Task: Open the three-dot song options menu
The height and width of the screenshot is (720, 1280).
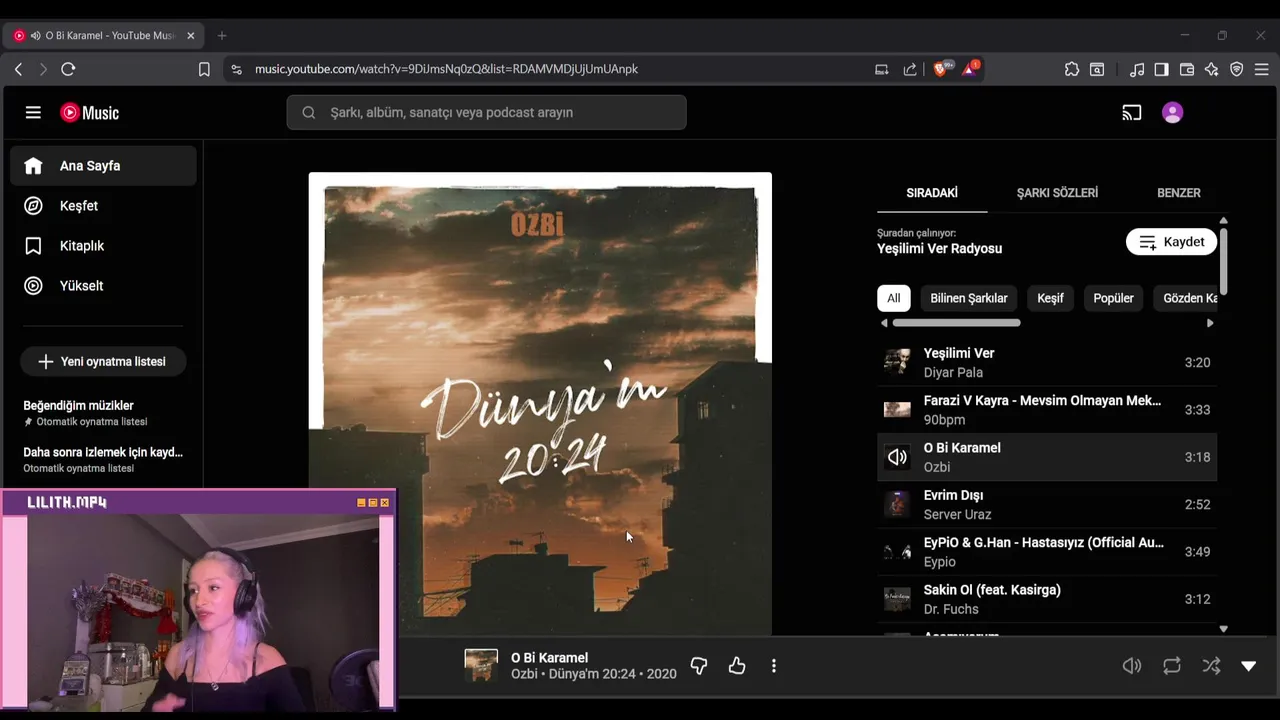Action: pos(774,666)
